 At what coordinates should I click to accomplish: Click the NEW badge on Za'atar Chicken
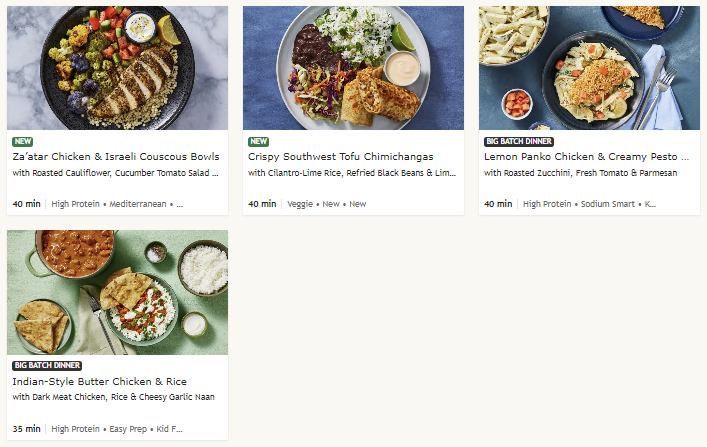point(22,142)
